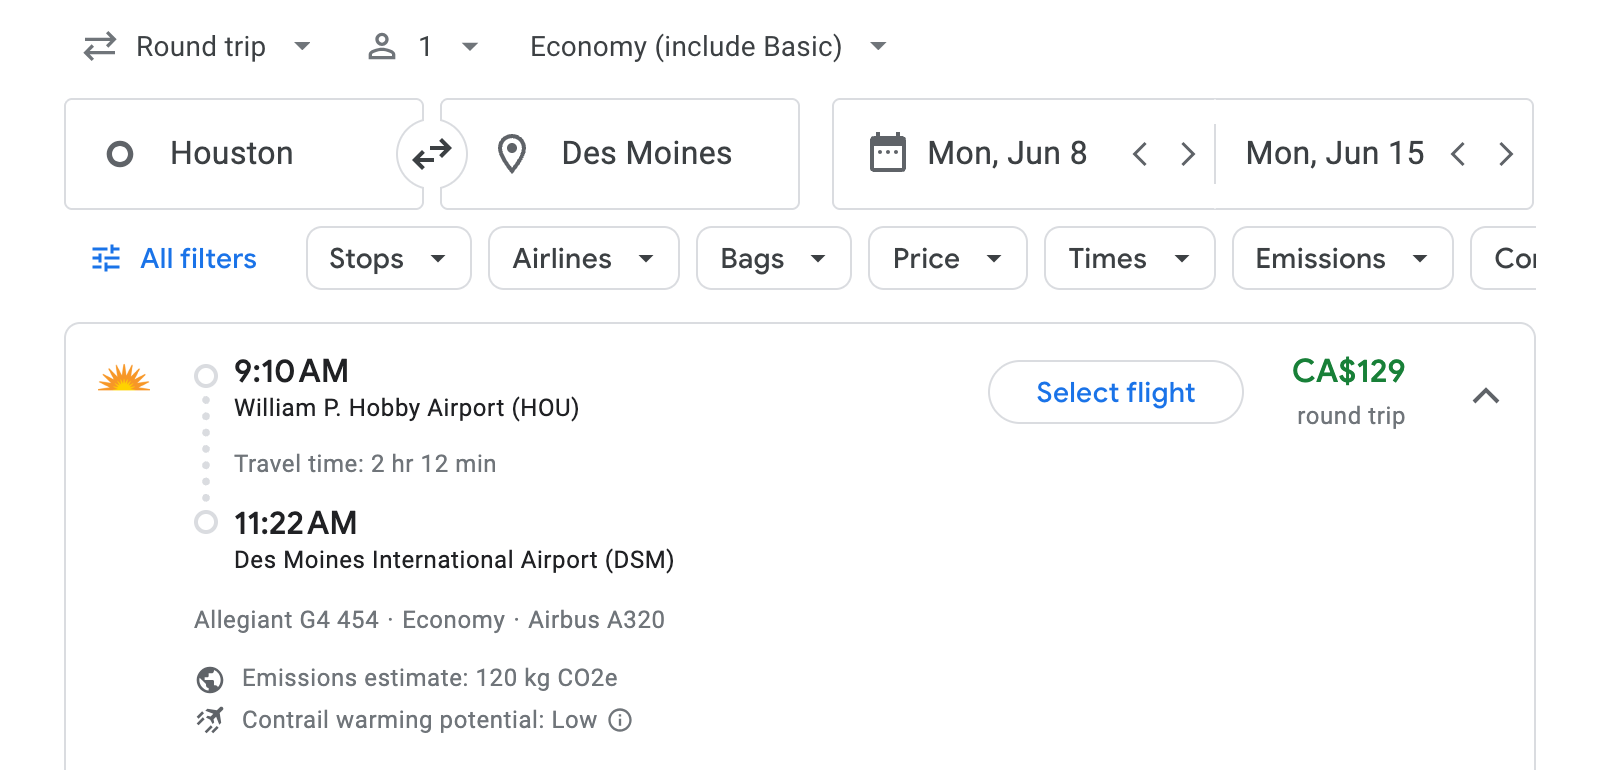
Task: Click the round trip arrows icon
Action: pos(98,46)
